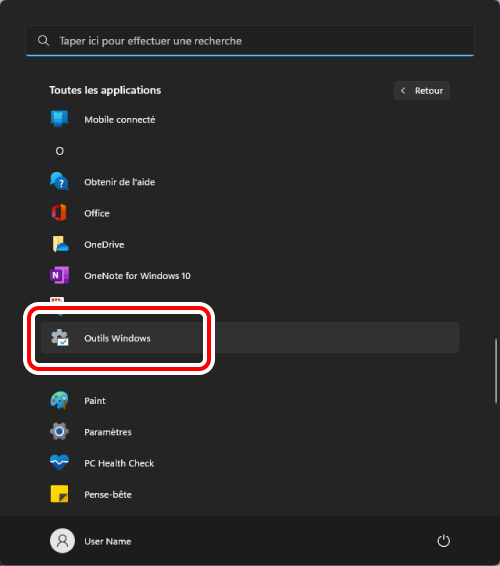Click the purple OneNote icon
The height and width of the screenshot is (566, 500).
pyautogui.click(x=59, y=275)
